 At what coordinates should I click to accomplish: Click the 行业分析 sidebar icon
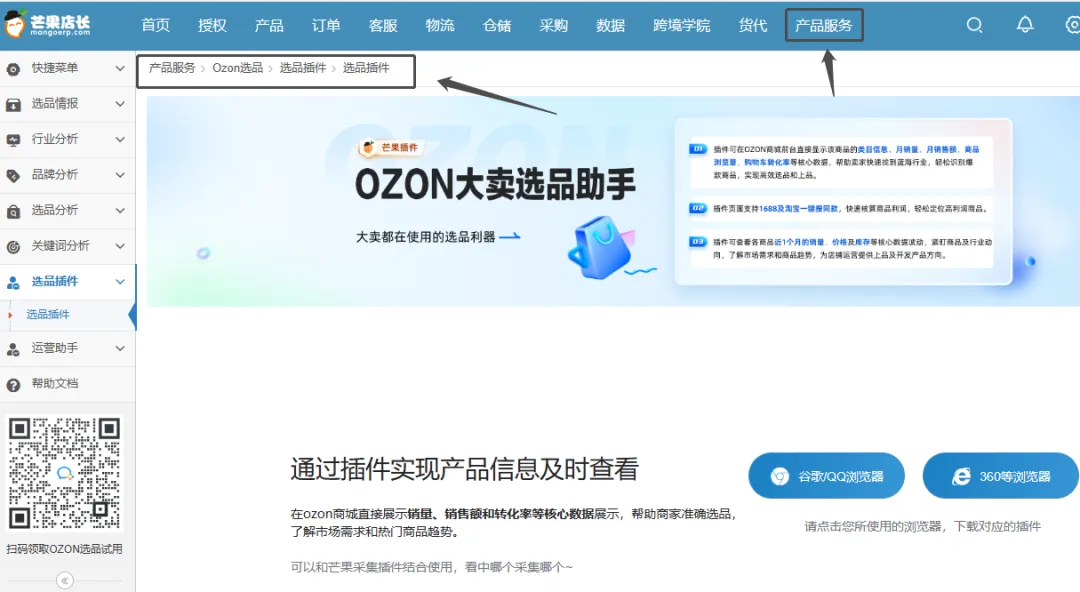13,140
